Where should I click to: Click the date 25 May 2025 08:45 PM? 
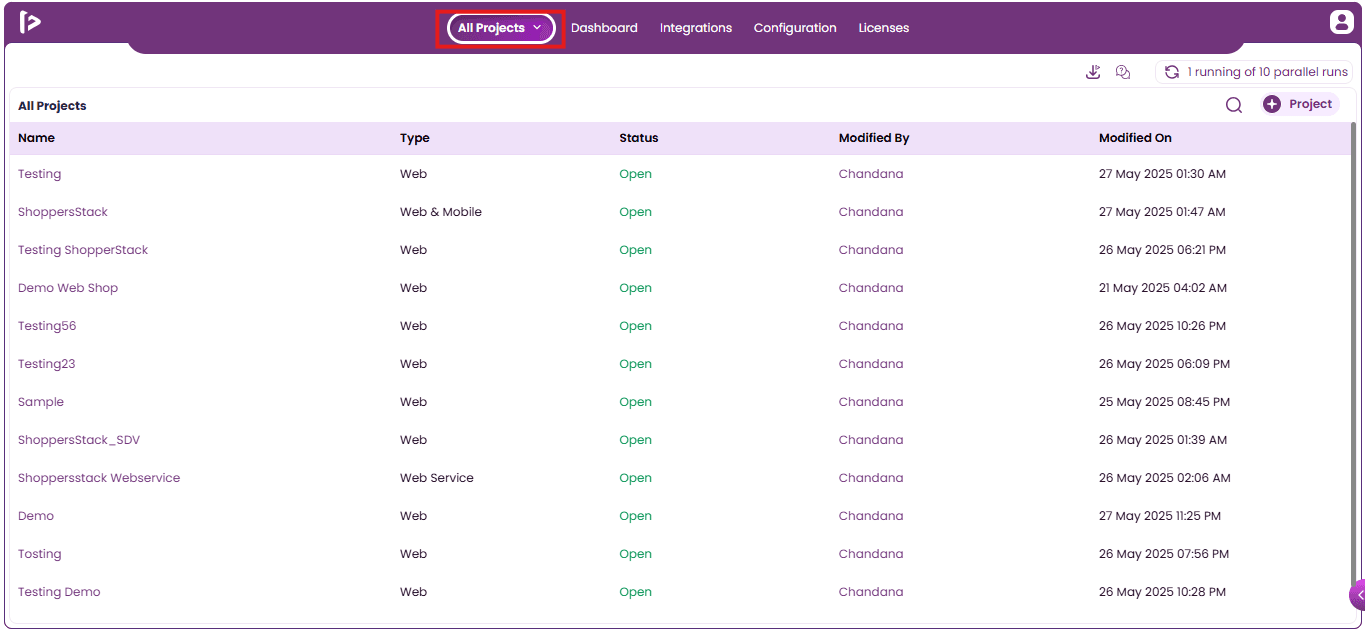point(1164,402)
